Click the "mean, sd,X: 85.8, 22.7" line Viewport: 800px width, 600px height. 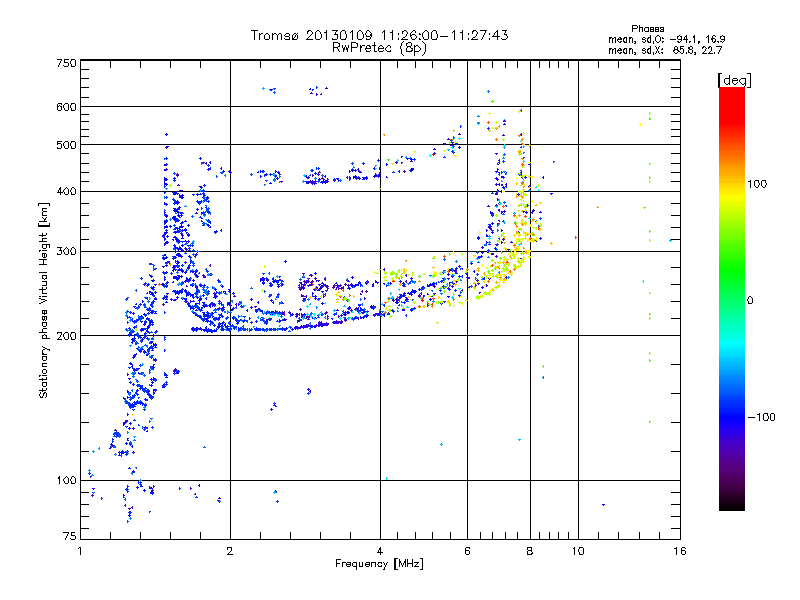665,51
